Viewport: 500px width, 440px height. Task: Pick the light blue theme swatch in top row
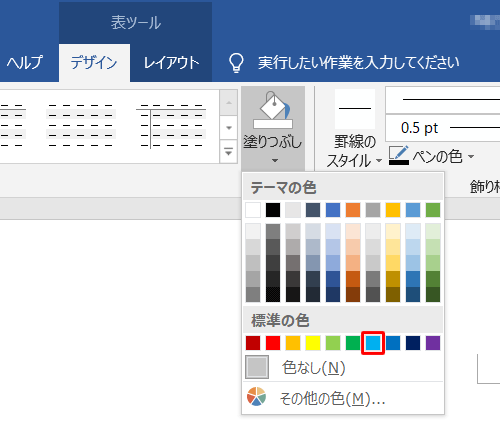[x=413, y=210]
